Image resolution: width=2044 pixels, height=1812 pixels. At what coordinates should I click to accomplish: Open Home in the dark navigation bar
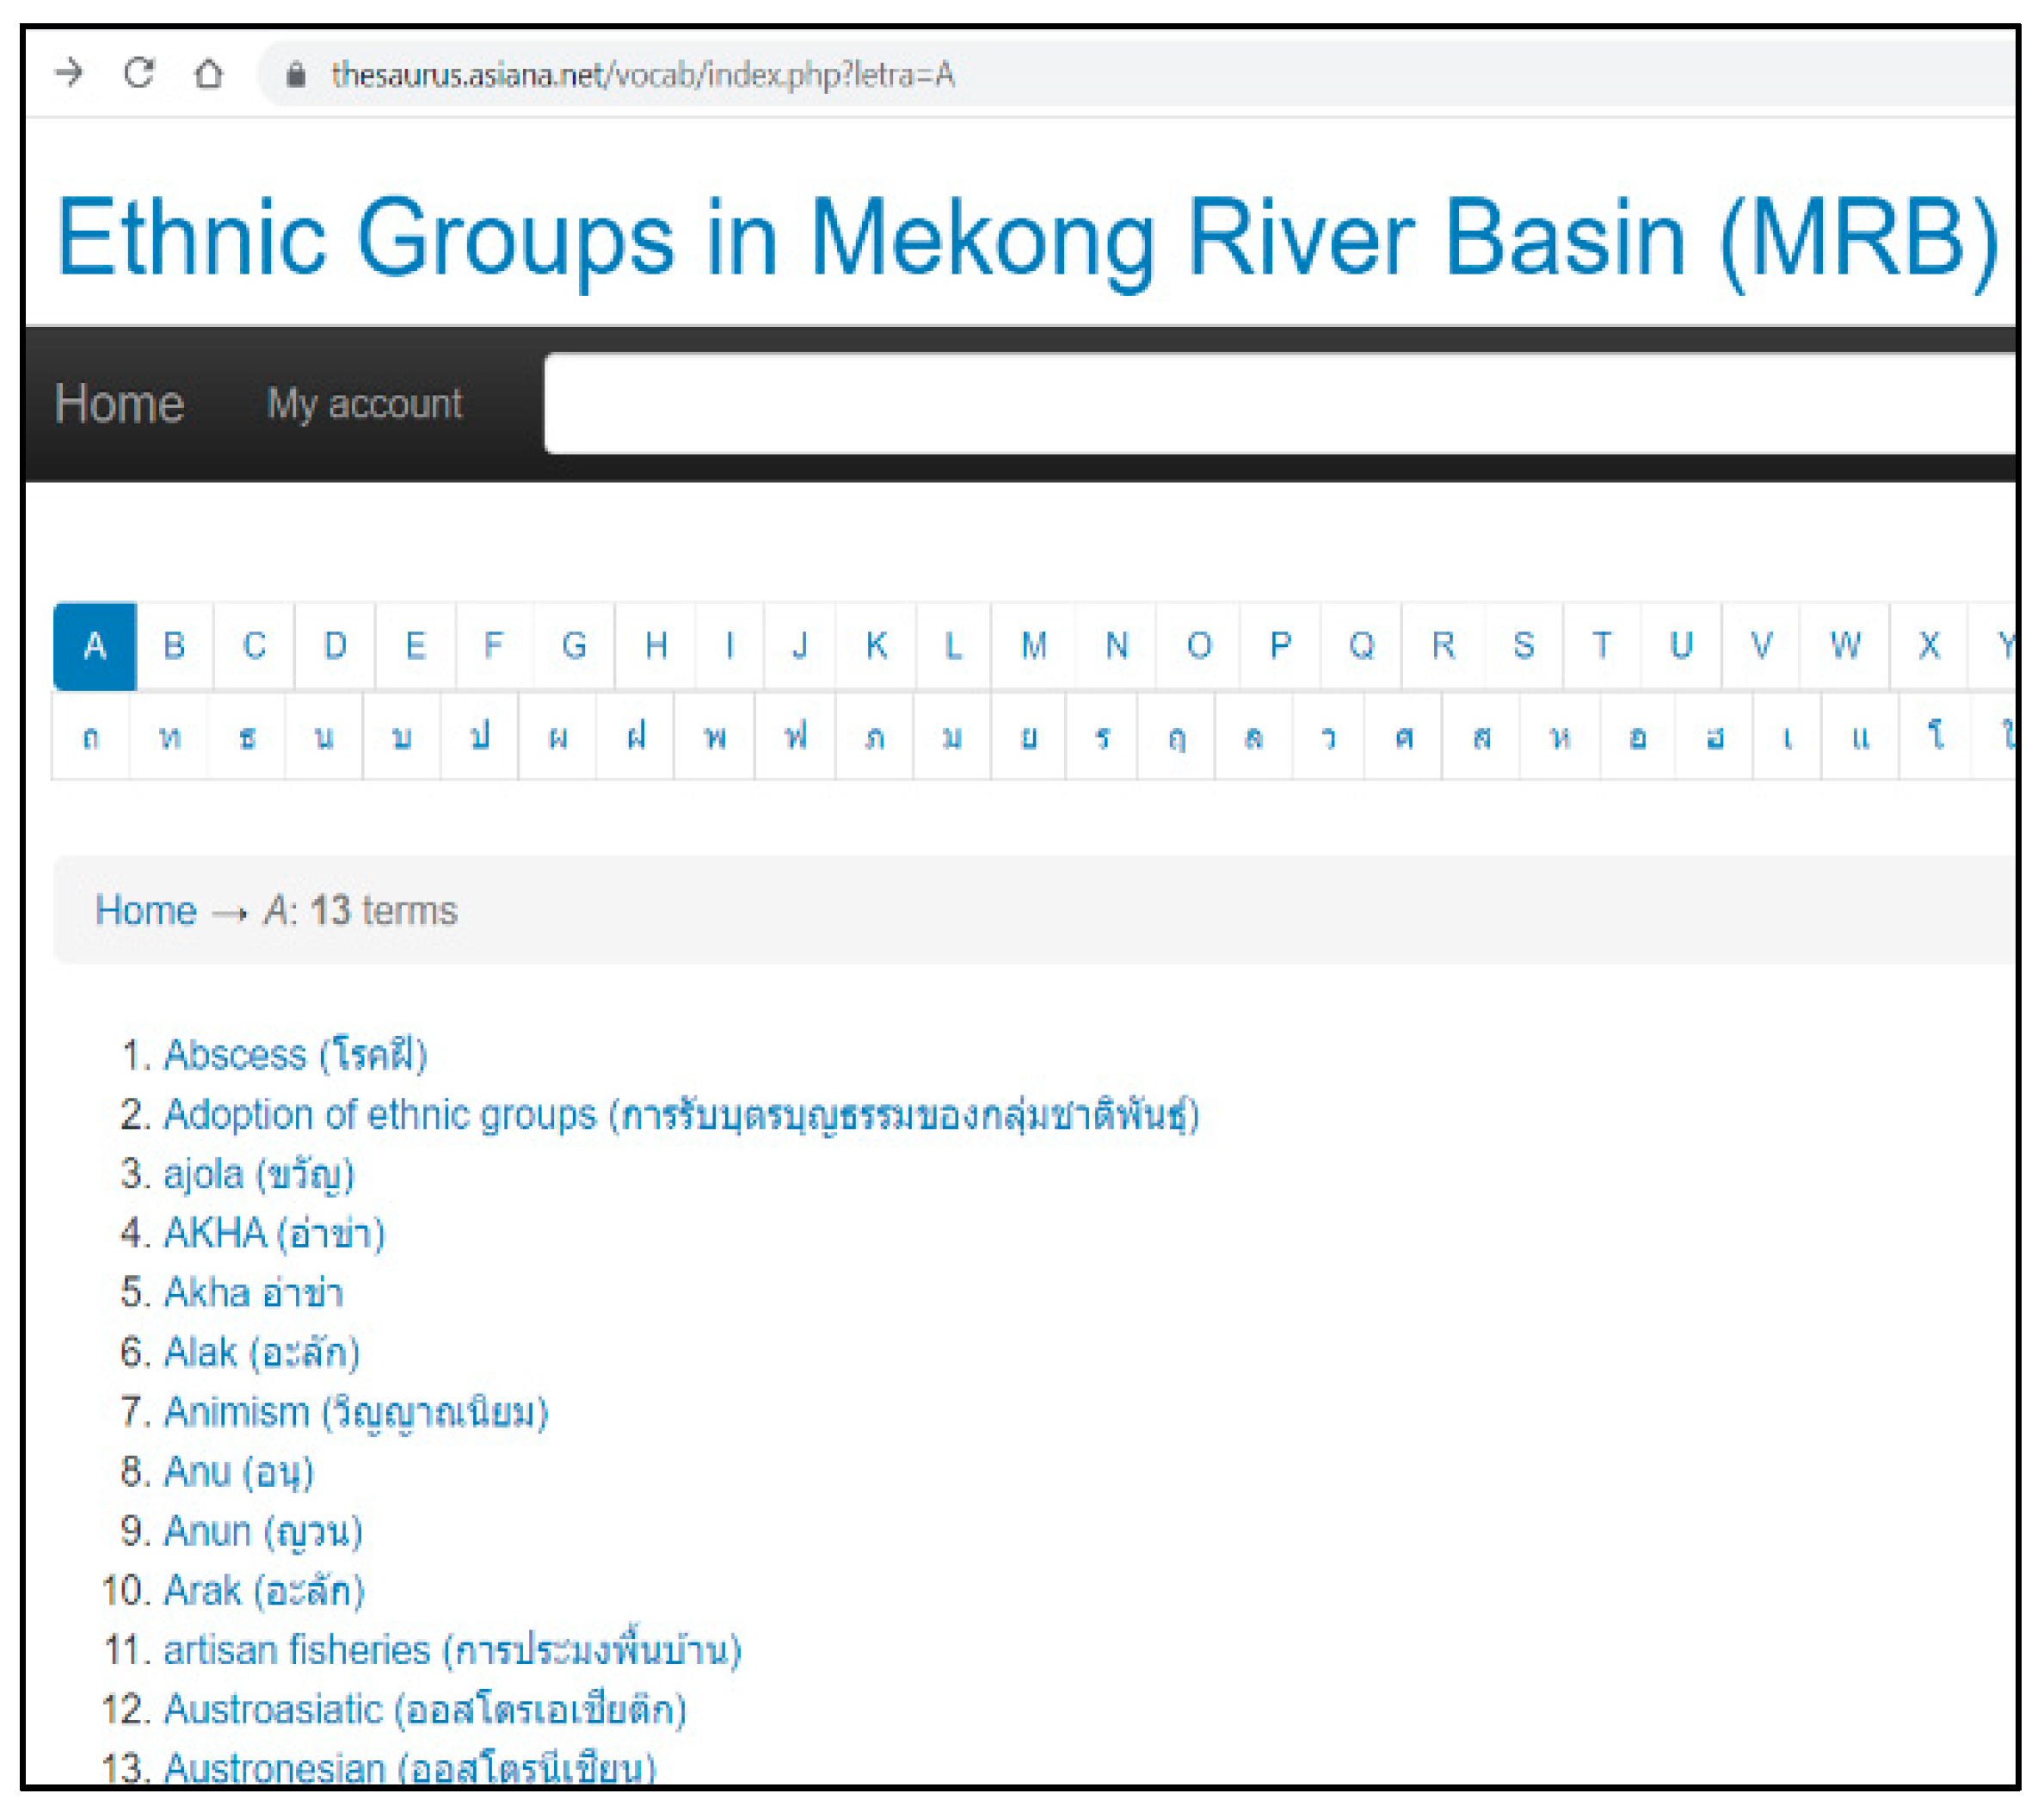coord(119,404)
